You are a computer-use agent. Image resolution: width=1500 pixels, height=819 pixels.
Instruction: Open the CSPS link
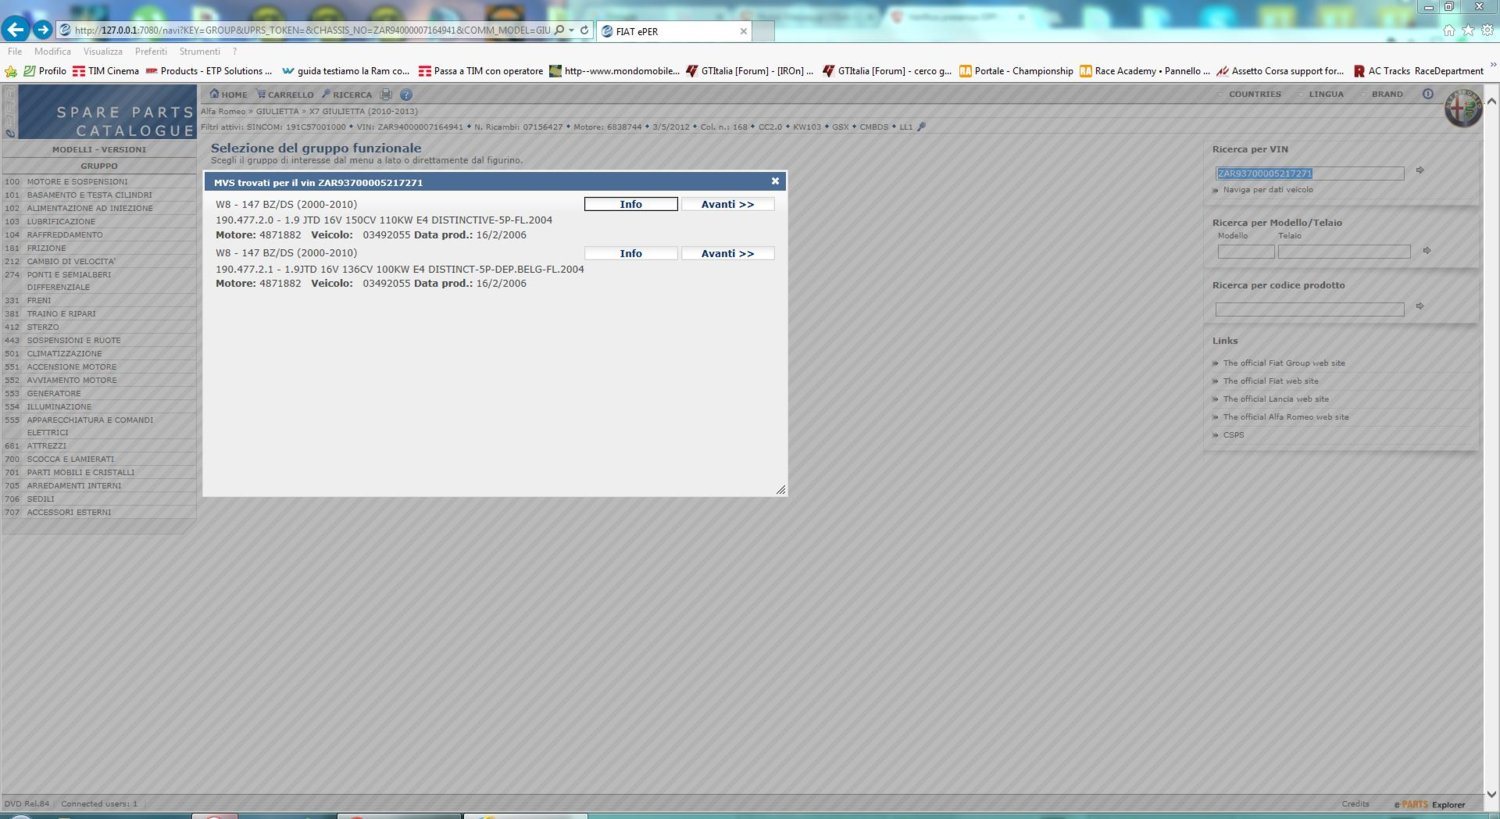(x=1234, y=435)
